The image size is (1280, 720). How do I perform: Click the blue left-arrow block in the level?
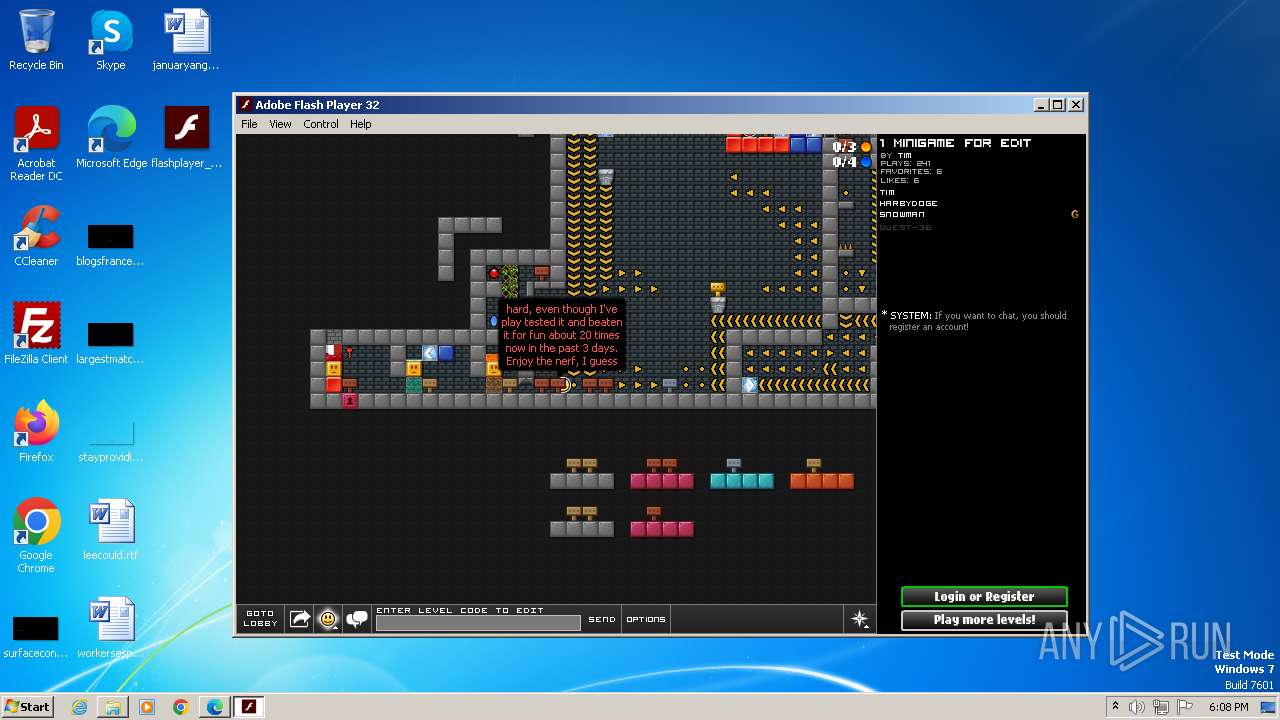point(430,353)
